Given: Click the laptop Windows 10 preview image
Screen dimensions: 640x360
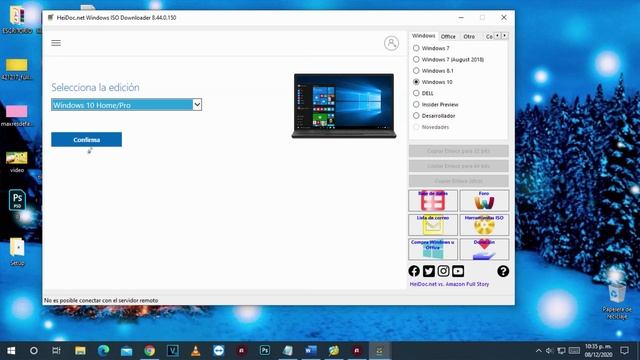Looking at the screenshot, I should (x=344, y=106).
